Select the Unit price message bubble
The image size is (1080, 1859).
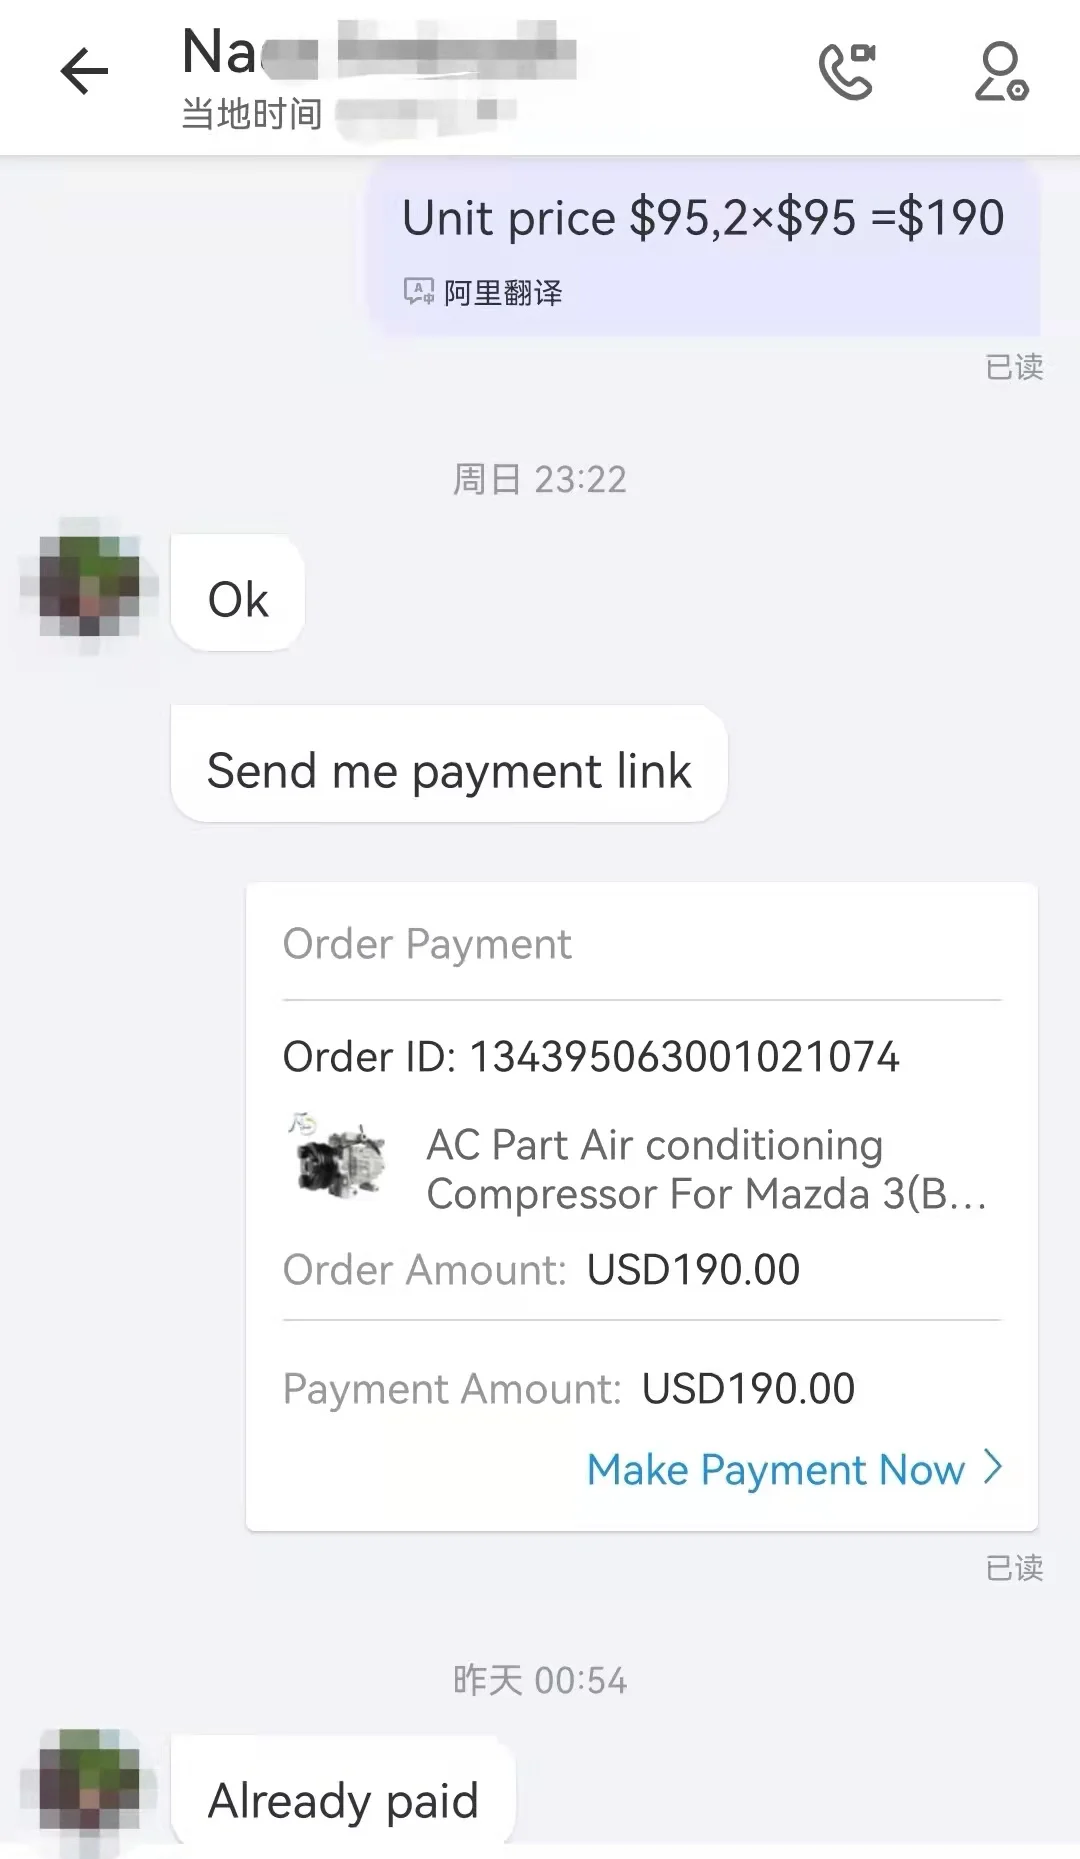[x=702, y=219]
